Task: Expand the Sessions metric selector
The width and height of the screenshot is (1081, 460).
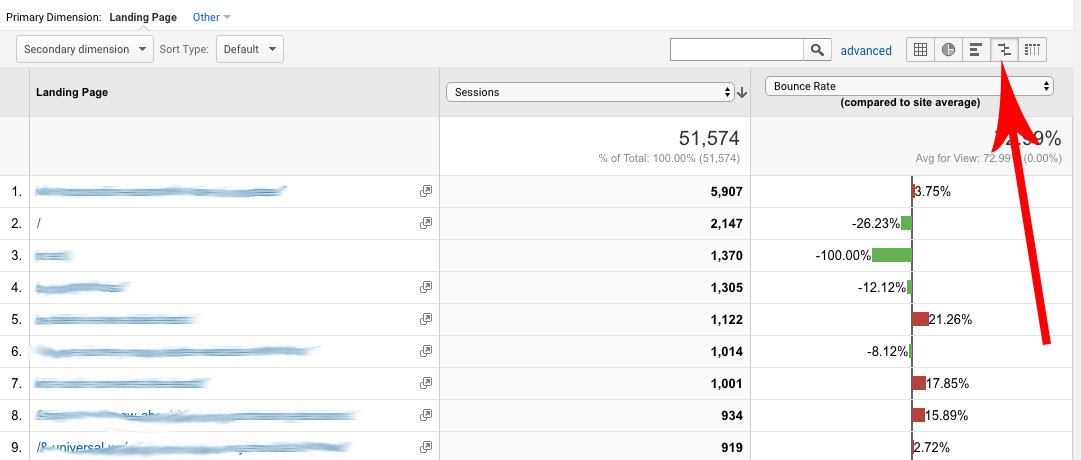Action: coord(591,92)
